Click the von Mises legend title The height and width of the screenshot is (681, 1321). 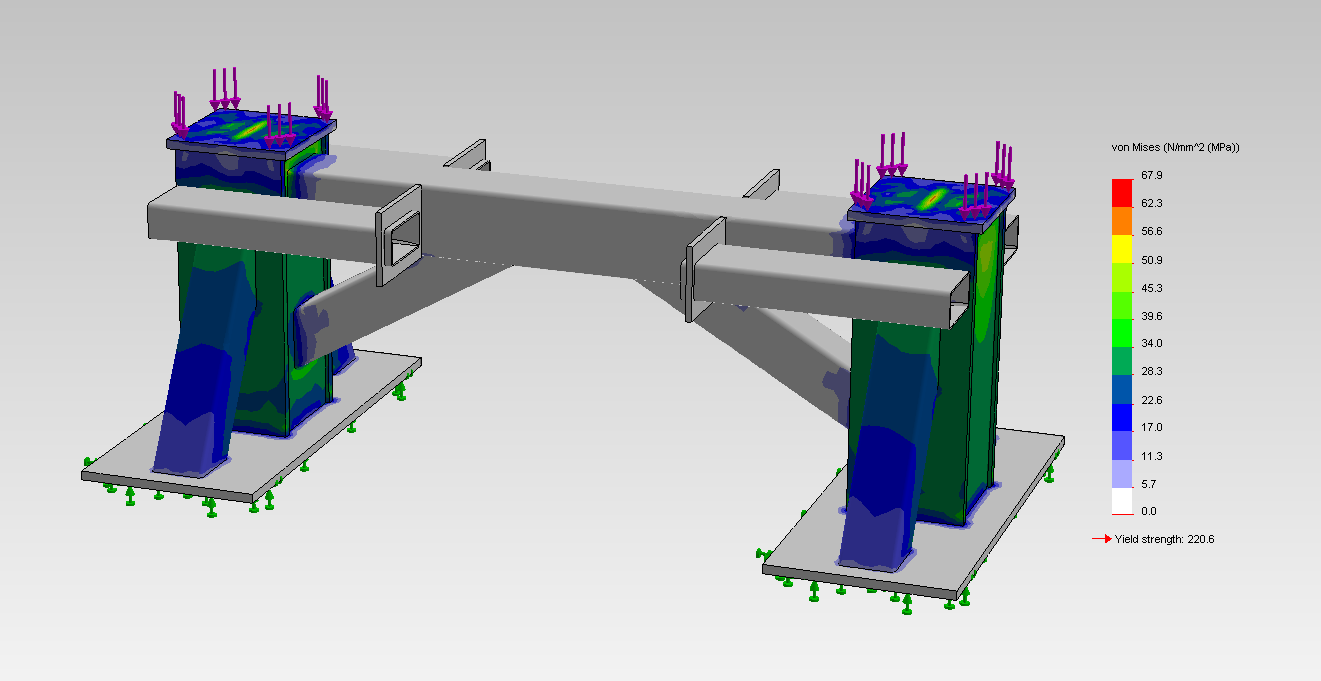tap(1175, 147)
